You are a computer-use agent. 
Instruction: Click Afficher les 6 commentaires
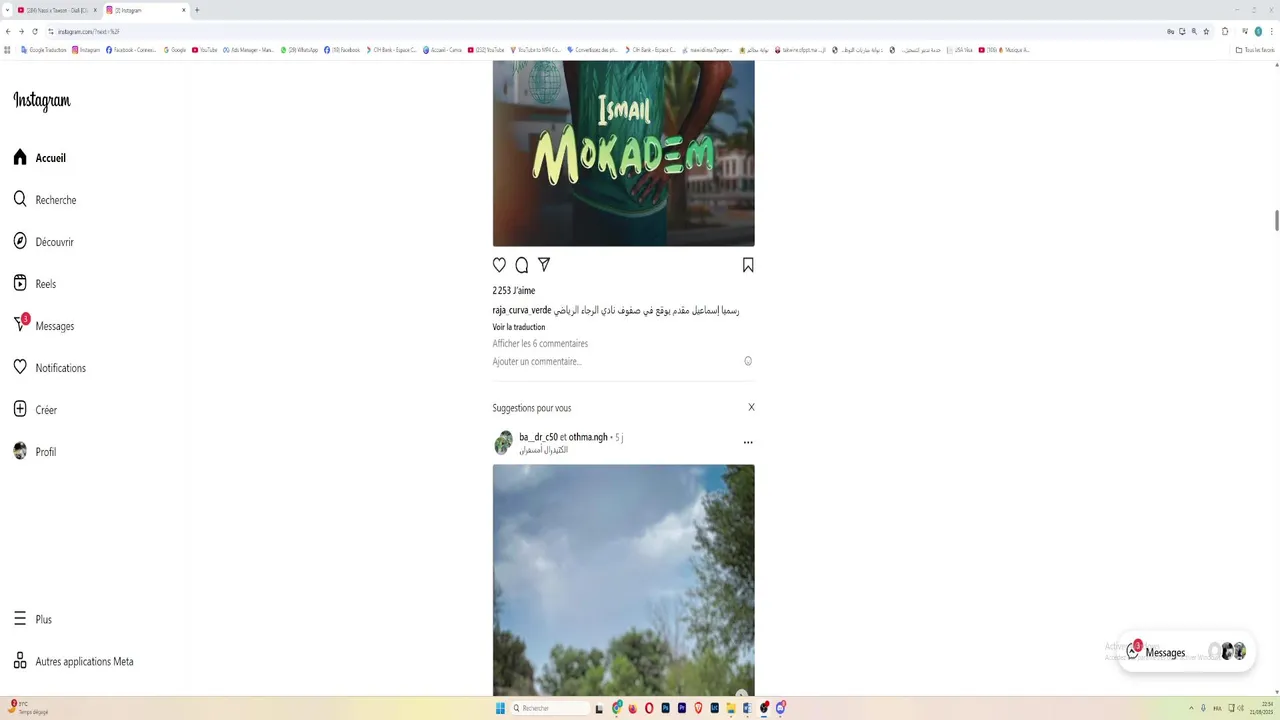[x=540, y=344]
